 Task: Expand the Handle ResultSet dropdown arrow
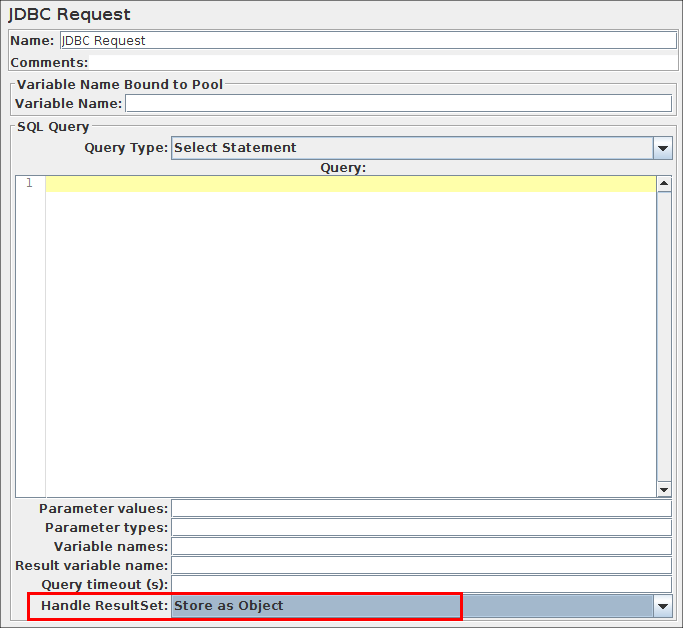pos(662,606)
